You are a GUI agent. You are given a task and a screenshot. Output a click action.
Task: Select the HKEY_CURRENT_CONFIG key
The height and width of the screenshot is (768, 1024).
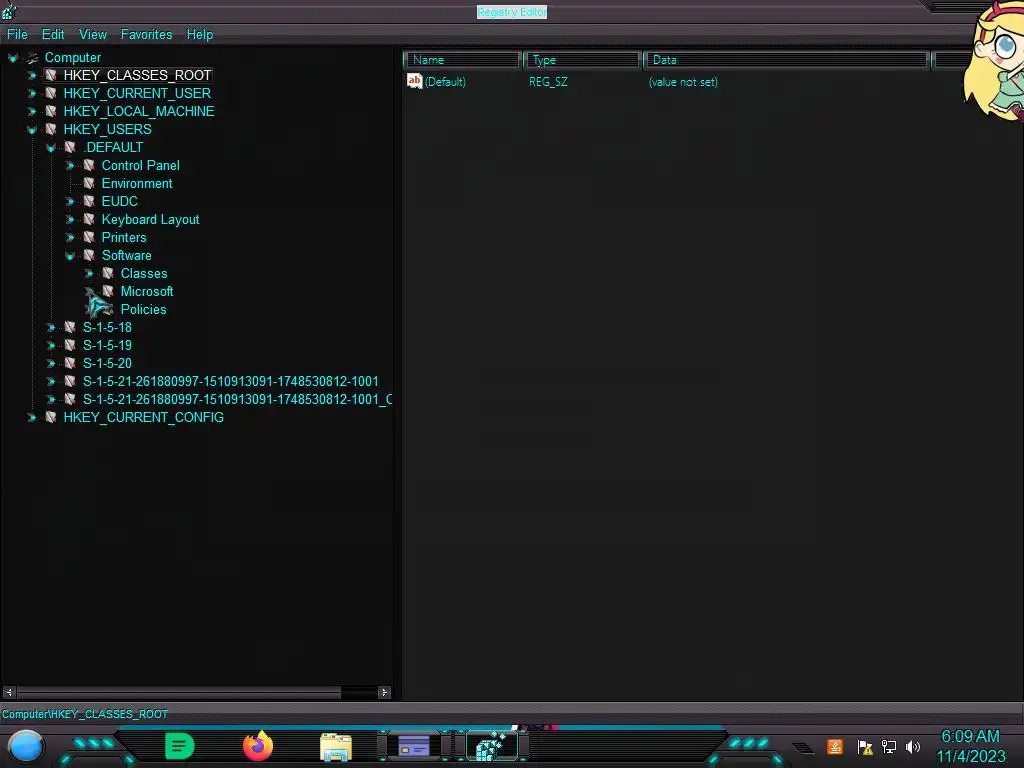click(144, 417)
